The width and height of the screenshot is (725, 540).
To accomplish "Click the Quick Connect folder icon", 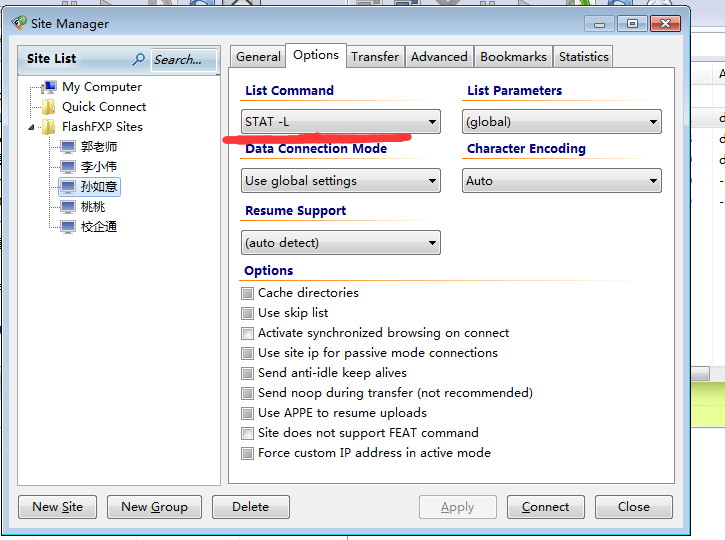I will pos(49,107).
